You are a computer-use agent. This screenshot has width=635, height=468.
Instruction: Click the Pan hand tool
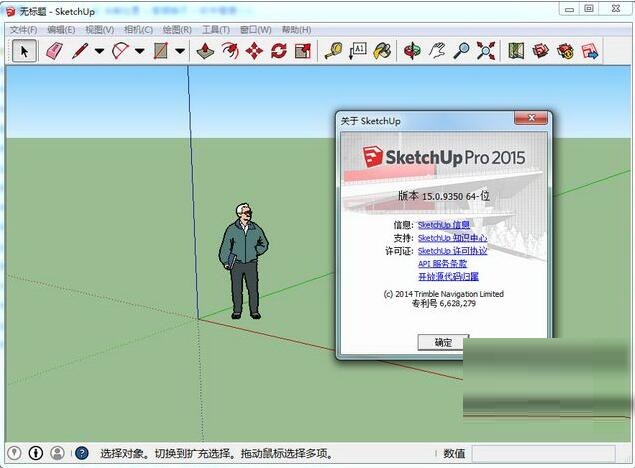pyautogui.click(x=436, y=50)
